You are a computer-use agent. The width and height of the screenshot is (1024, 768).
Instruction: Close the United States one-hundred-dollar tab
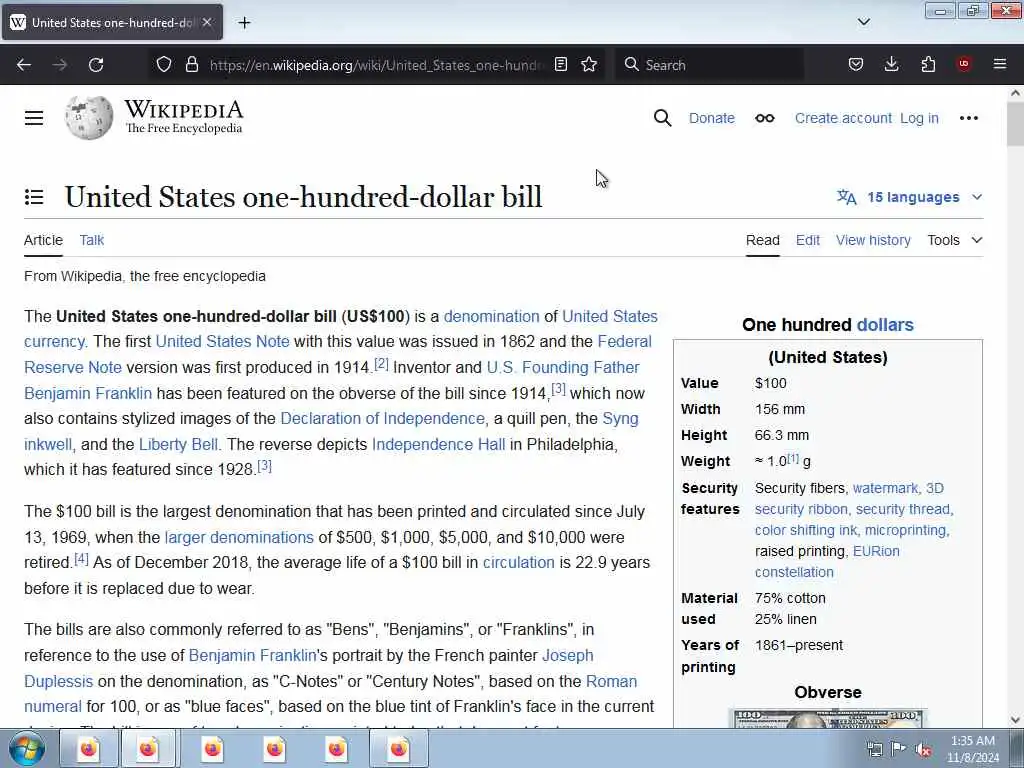[x=207, y=22]
